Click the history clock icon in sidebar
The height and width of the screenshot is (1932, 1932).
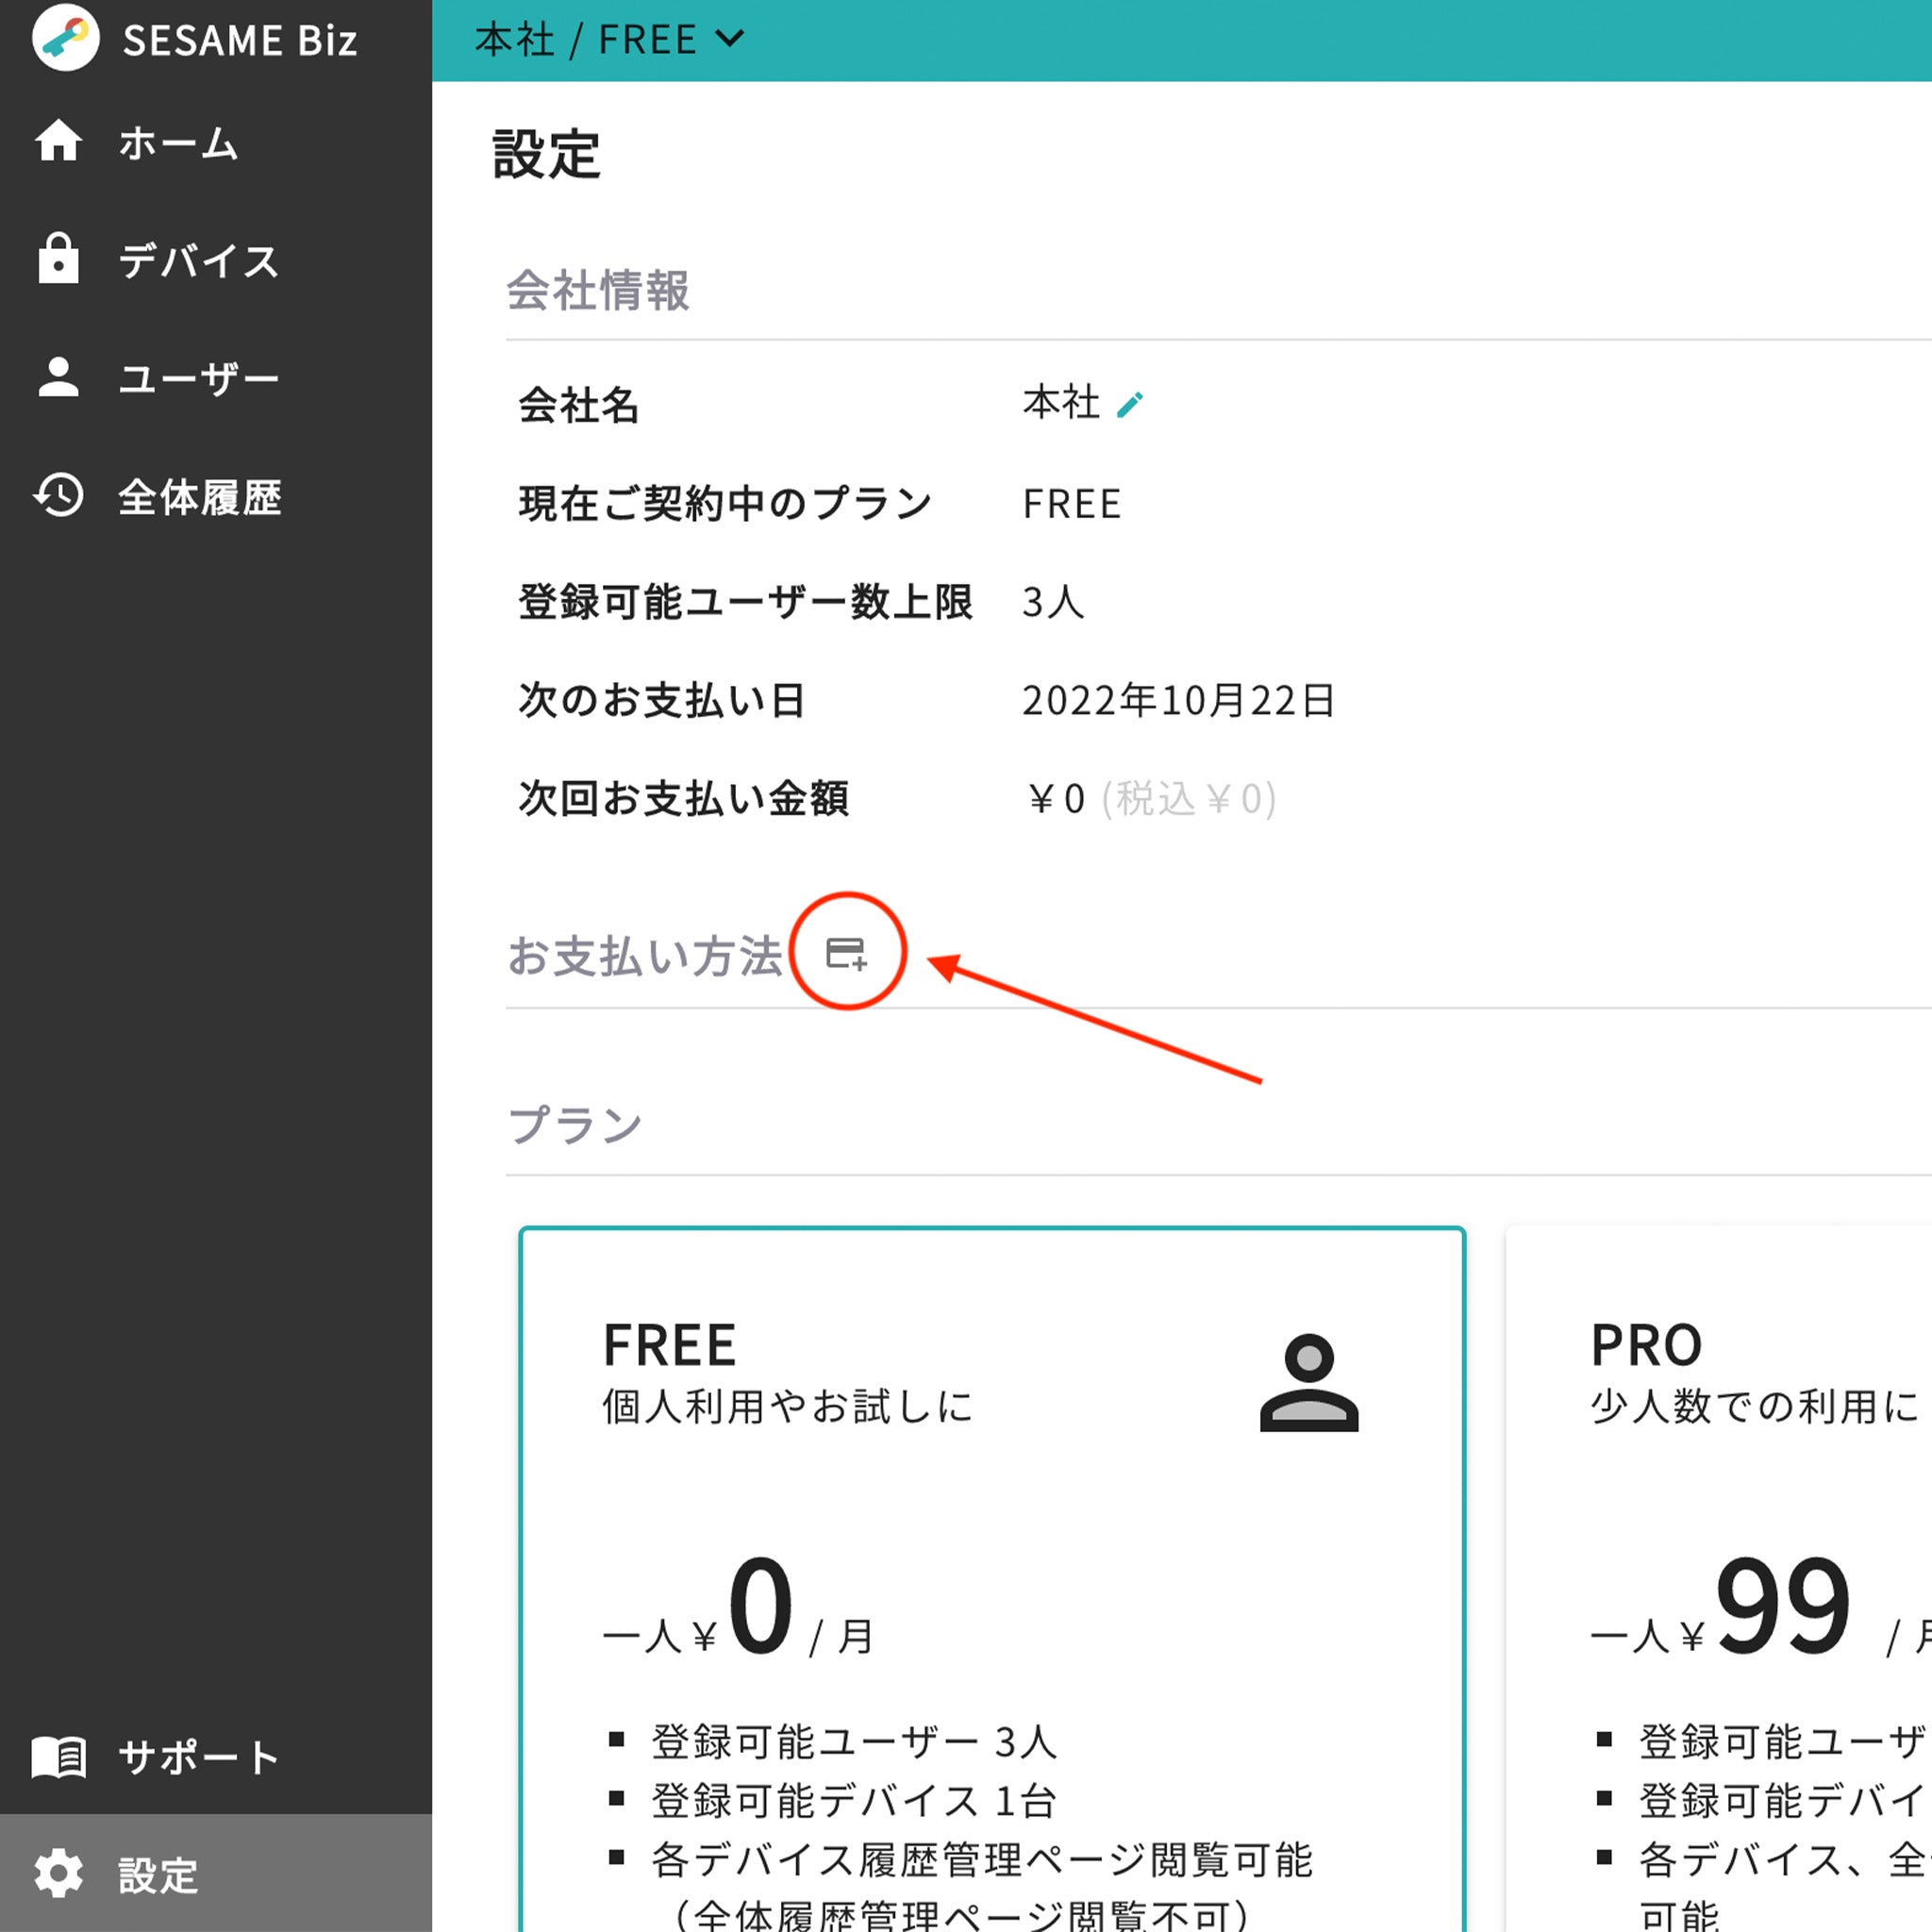point(58,495)
